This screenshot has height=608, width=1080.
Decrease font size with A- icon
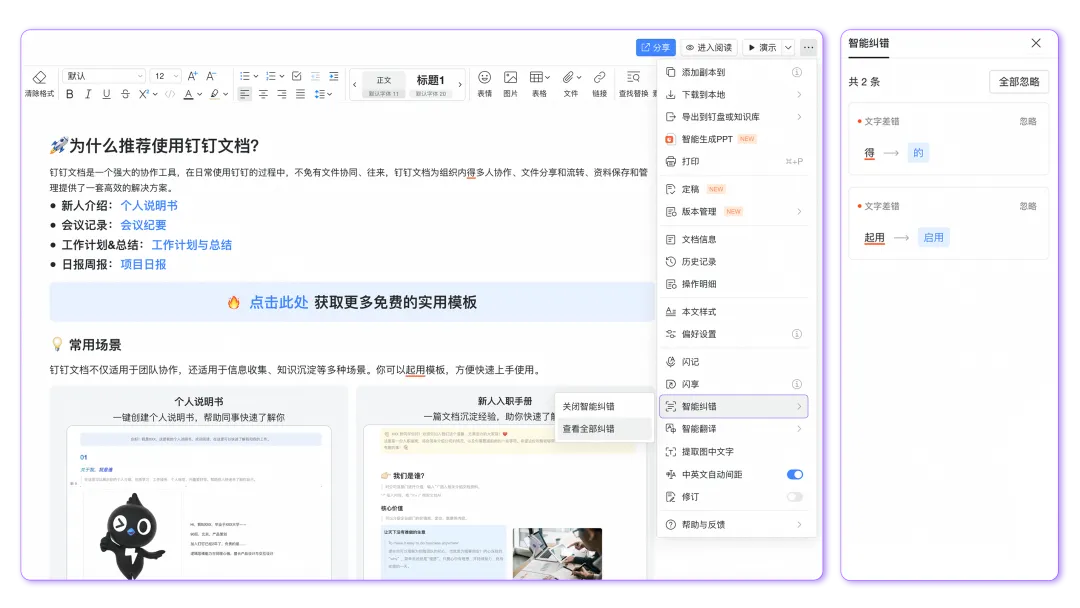pos(211,76)
